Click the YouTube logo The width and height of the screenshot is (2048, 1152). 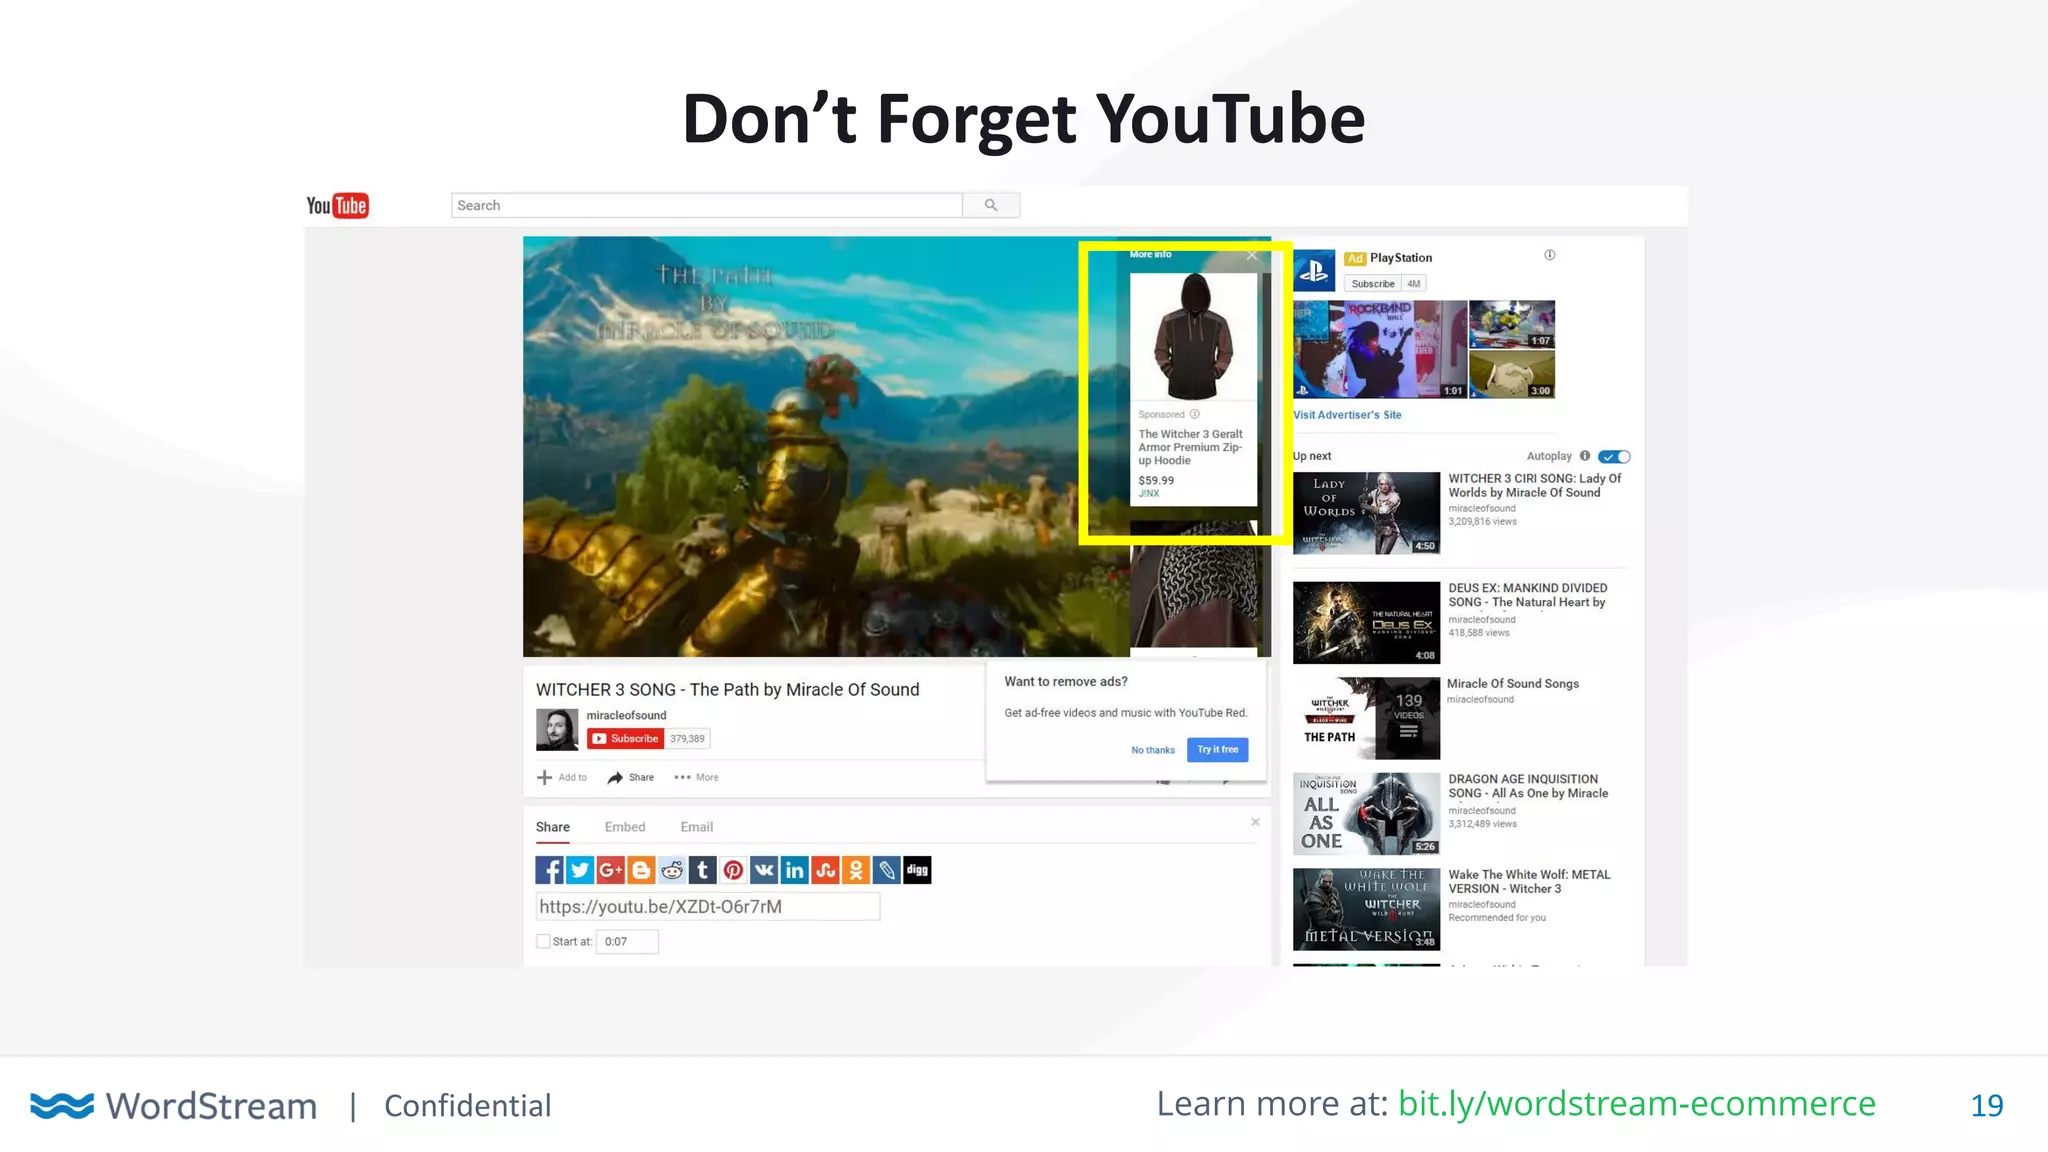coord(337,205)
